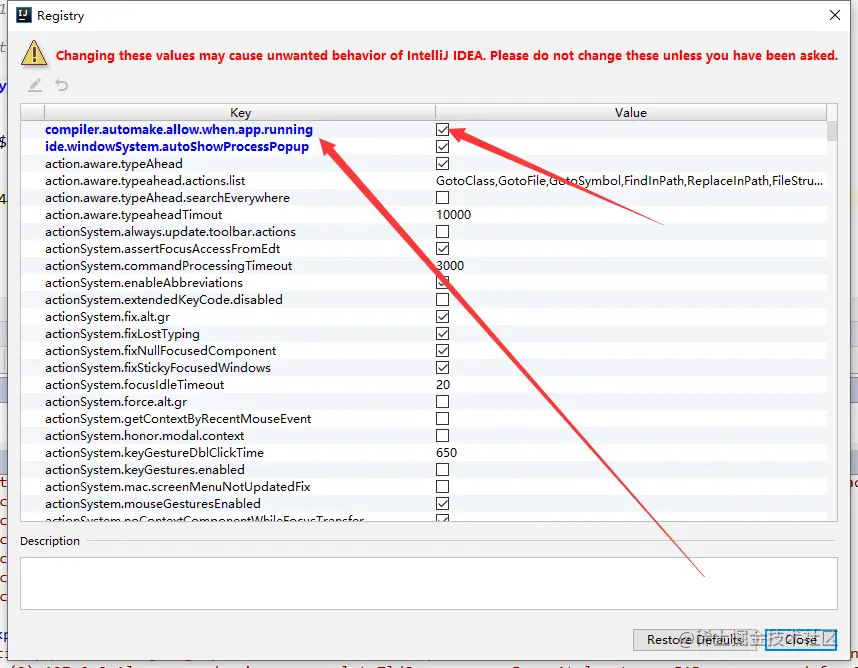Click the value 20 for focusIdleTimeout
Screen dimensions: 858x668
[443, 385]
